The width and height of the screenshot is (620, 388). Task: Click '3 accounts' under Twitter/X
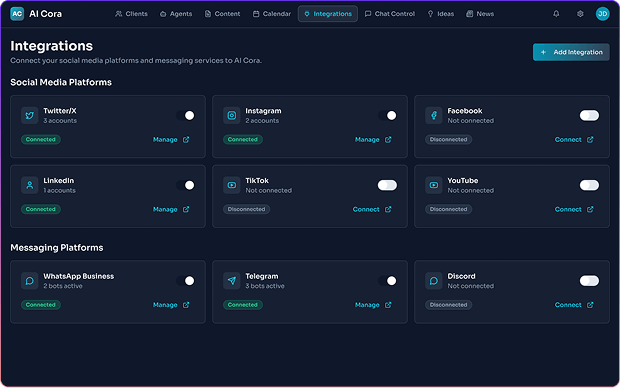pyautogui.click(x=60, y=121)
